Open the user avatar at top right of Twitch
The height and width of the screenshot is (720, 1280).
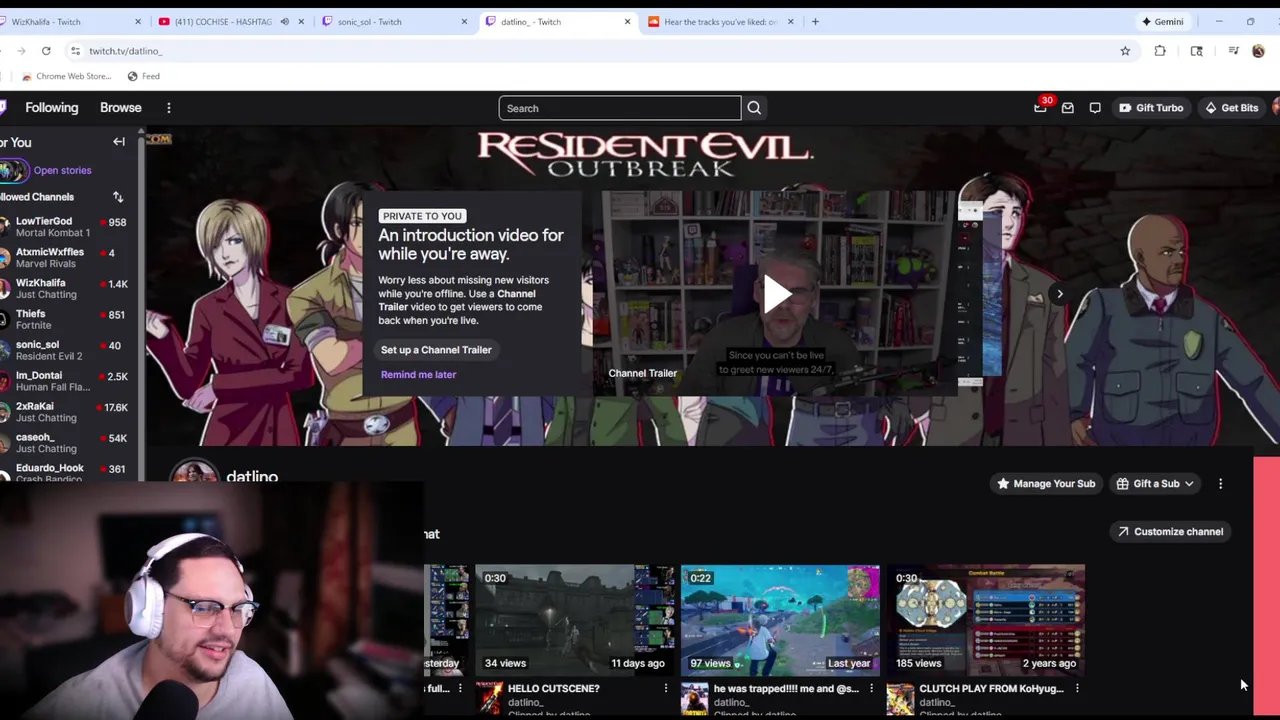click(1275, 108)
